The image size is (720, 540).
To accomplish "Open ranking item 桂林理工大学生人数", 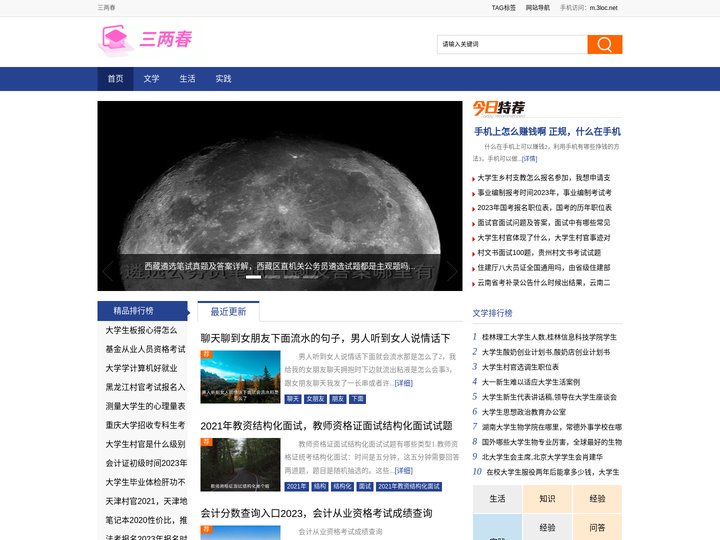I will (x=549, y=337).
